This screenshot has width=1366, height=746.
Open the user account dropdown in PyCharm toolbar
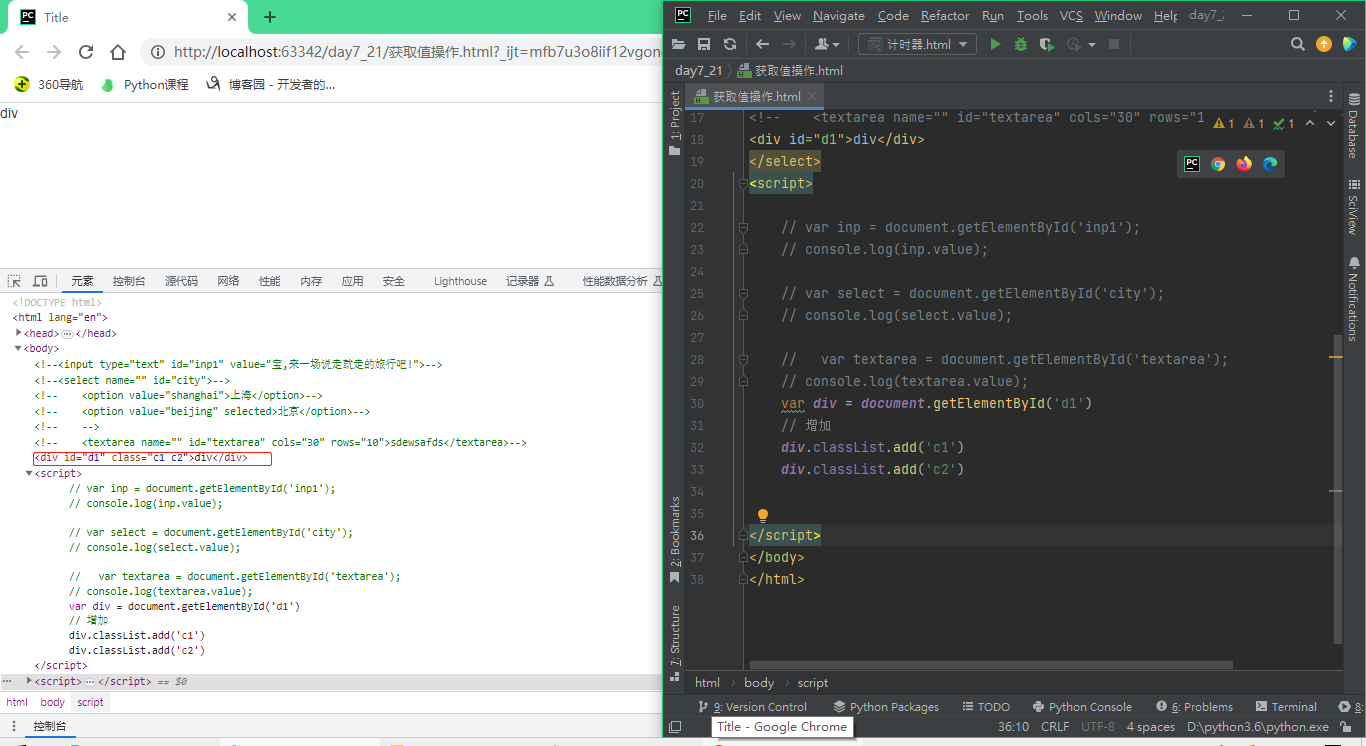pos(827,44)
